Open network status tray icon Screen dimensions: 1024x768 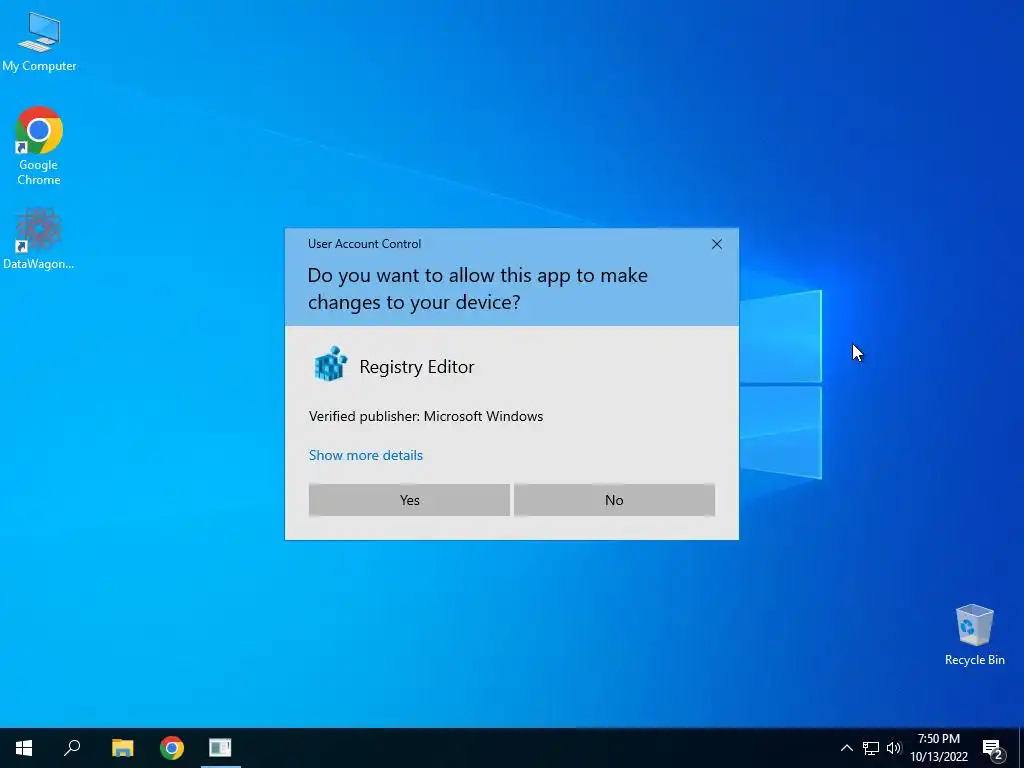pyautogui.click(x=871, y=748)
